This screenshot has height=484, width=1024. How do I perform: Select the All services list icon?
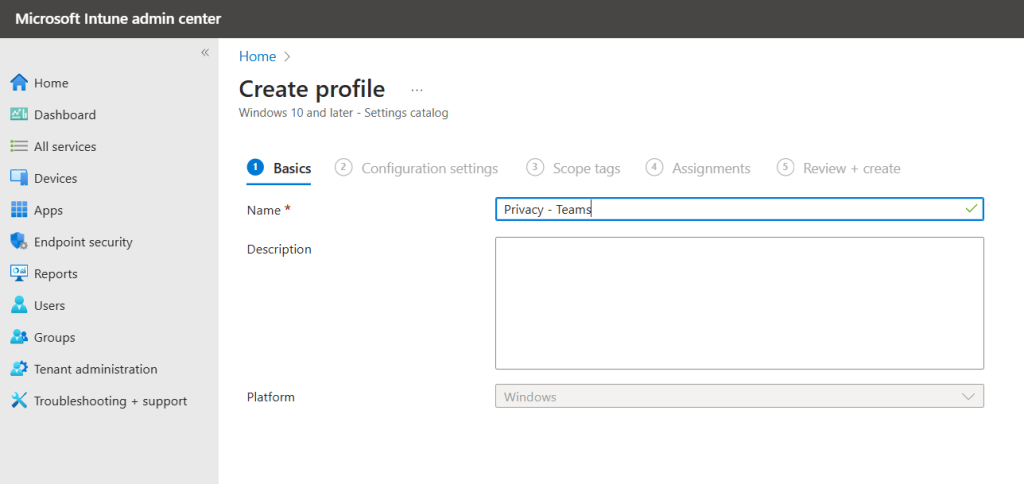[18, 147]
